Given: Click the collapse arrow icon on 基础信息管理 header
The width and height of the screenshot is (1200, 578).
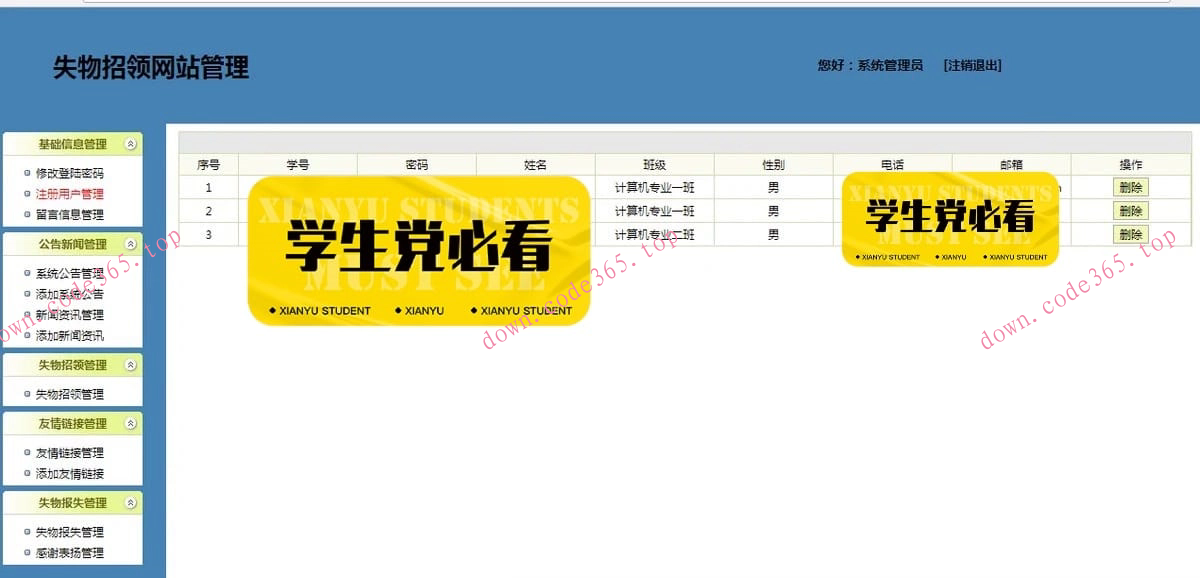Looking at the screenshot, I should point(128,143).
